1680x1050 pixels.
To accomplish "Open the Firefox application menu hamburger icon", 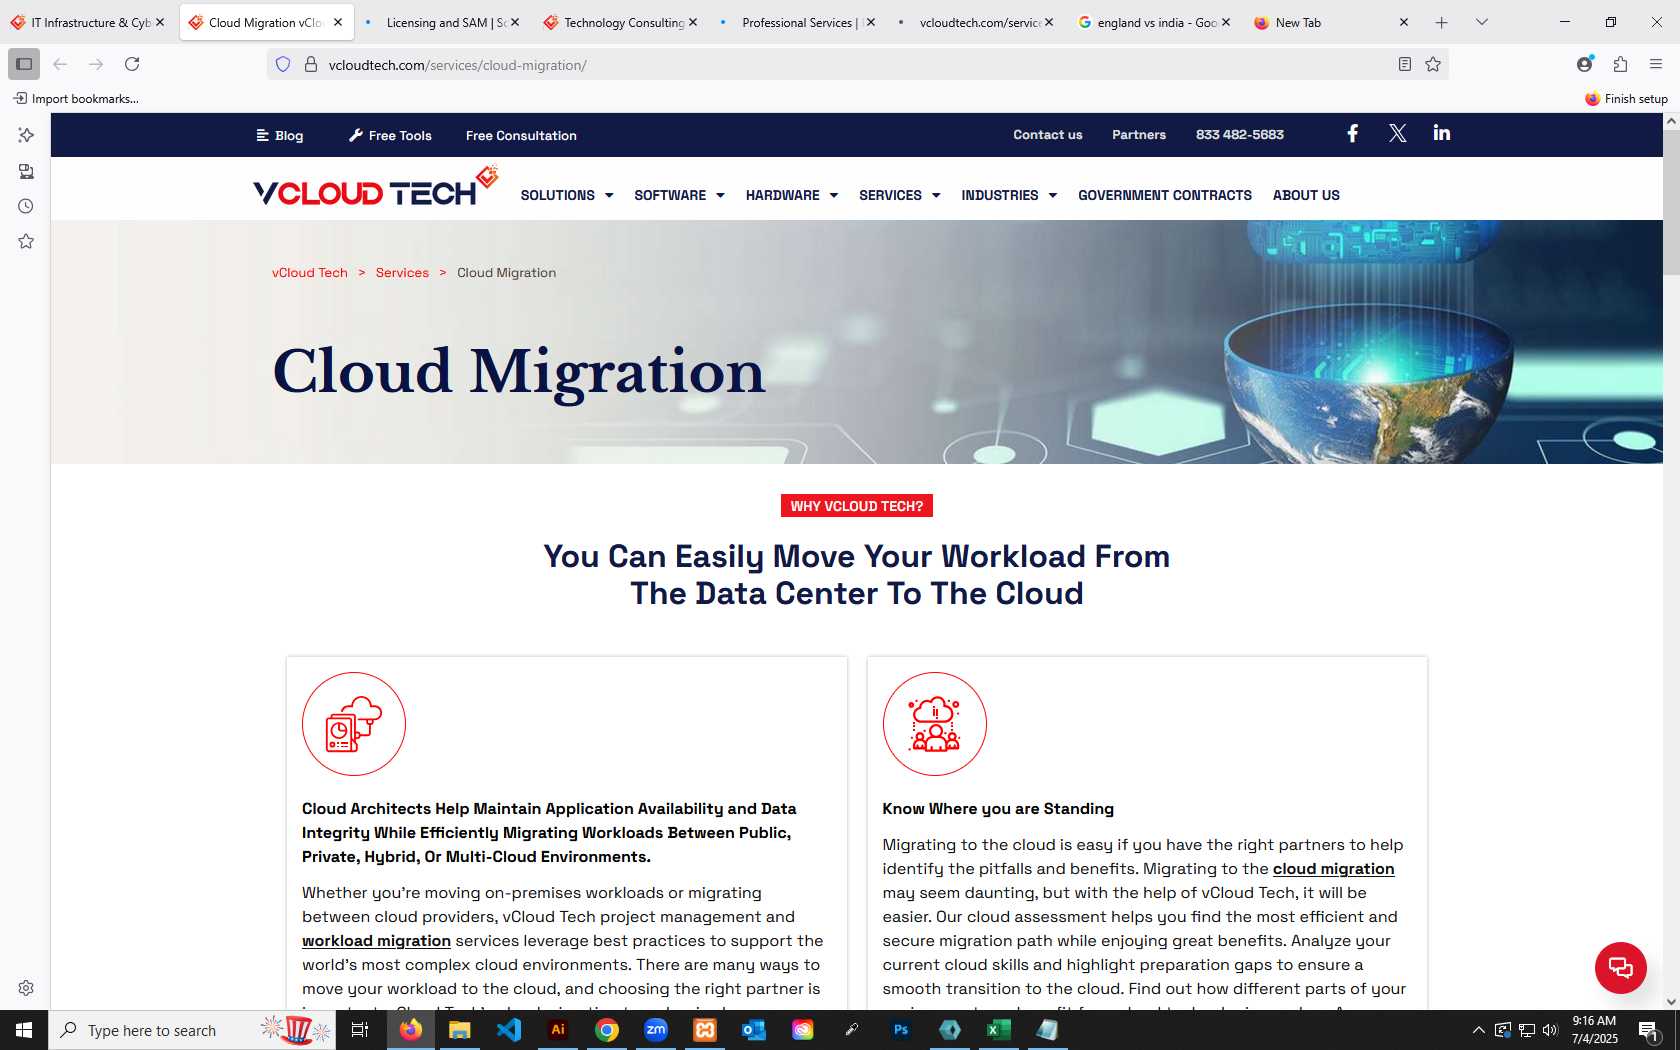I will tap(1656, 64).
